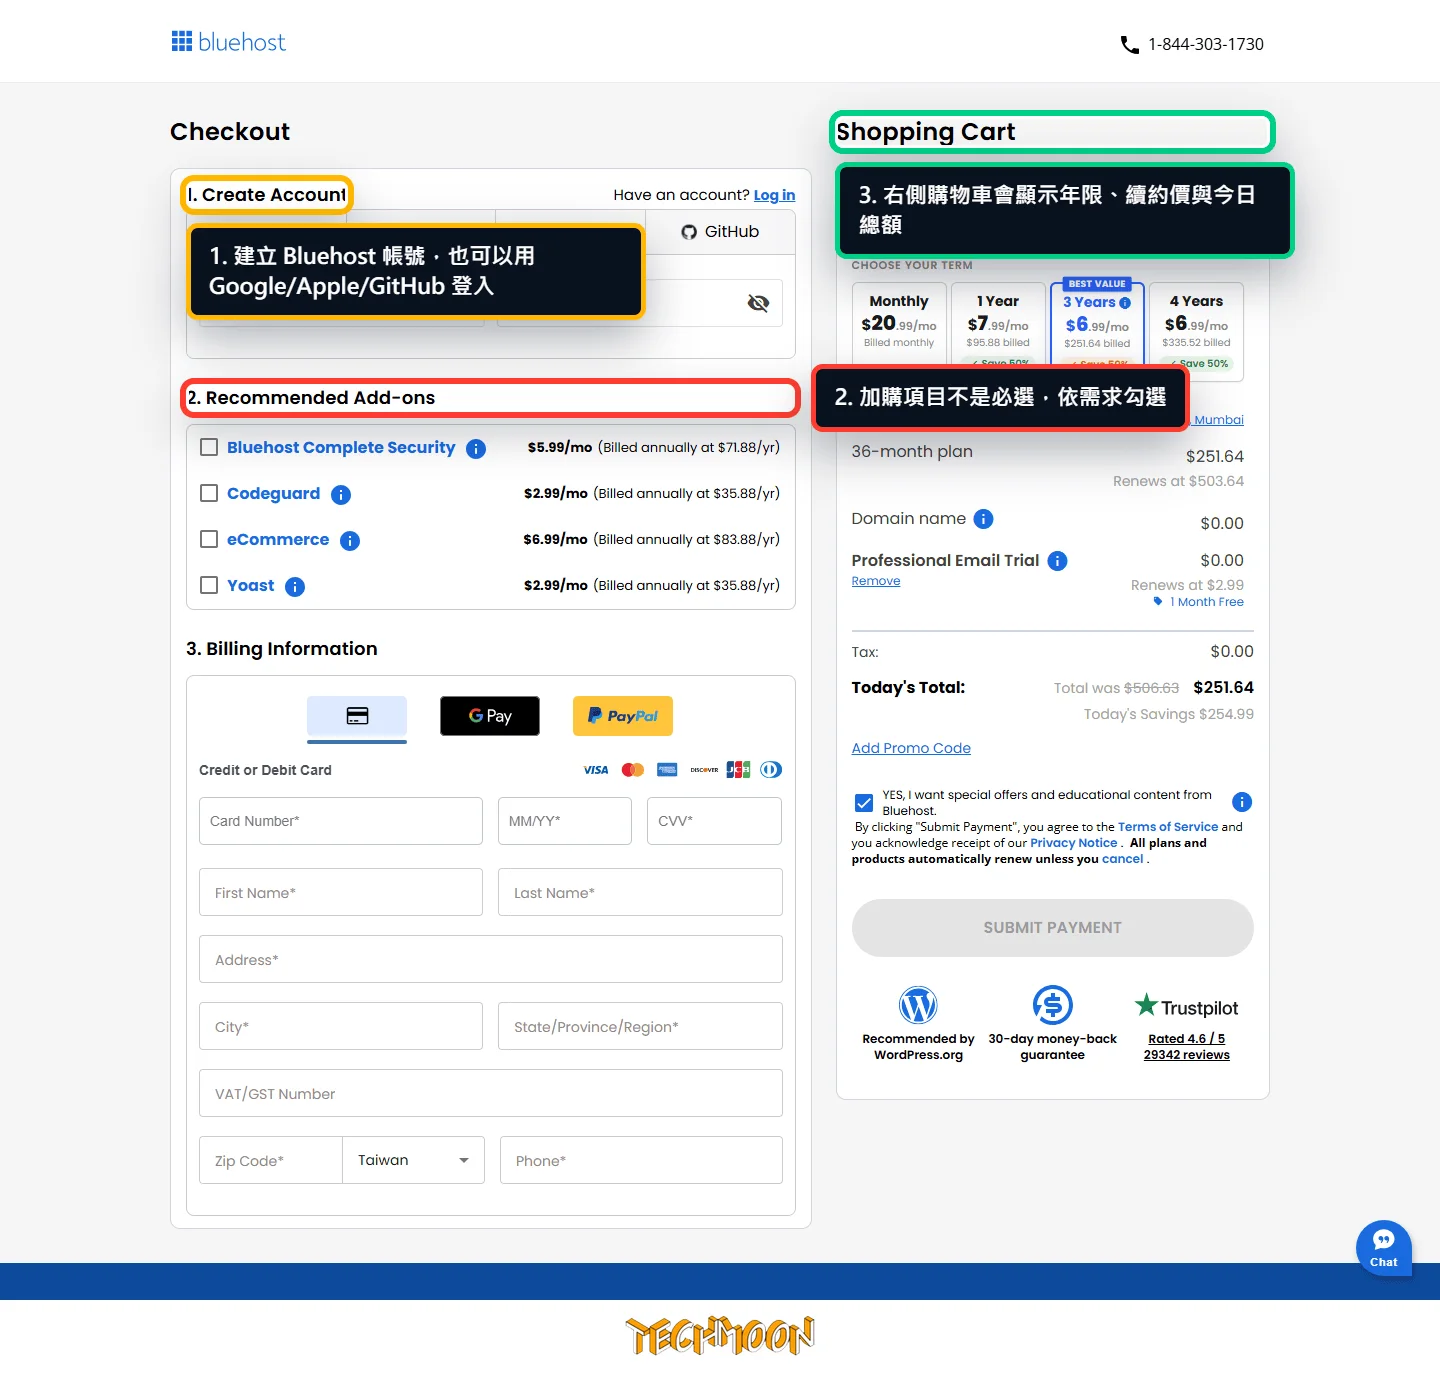Open info icon next to Yoast

coord(295,587)
